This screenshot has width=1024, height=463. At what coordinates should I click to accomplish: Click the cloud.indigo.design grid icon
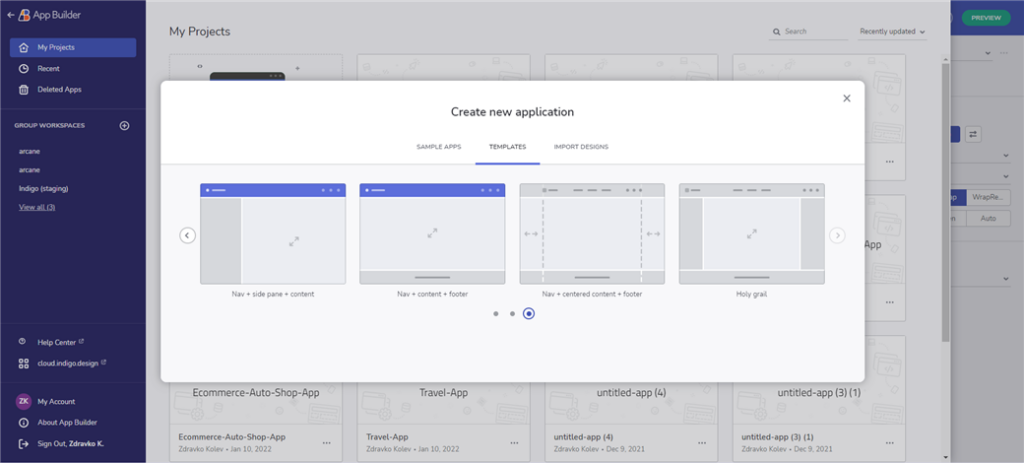click(24, 363)
